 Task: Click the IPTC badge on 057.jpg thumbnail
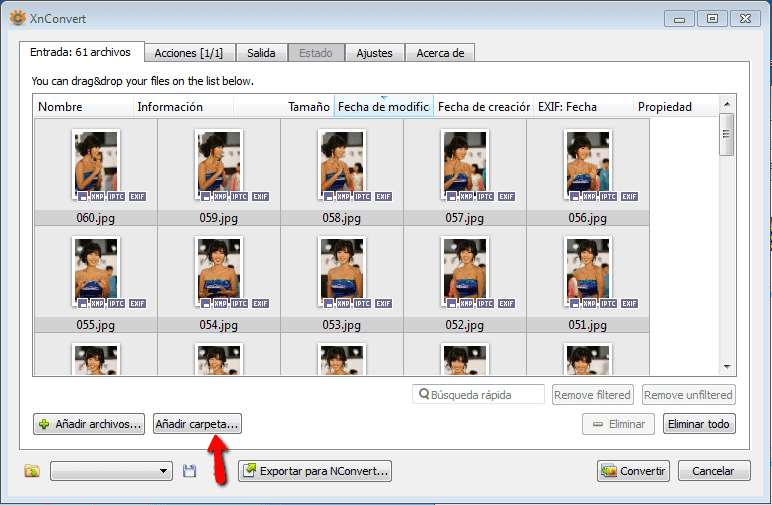[x=485, y=196]
